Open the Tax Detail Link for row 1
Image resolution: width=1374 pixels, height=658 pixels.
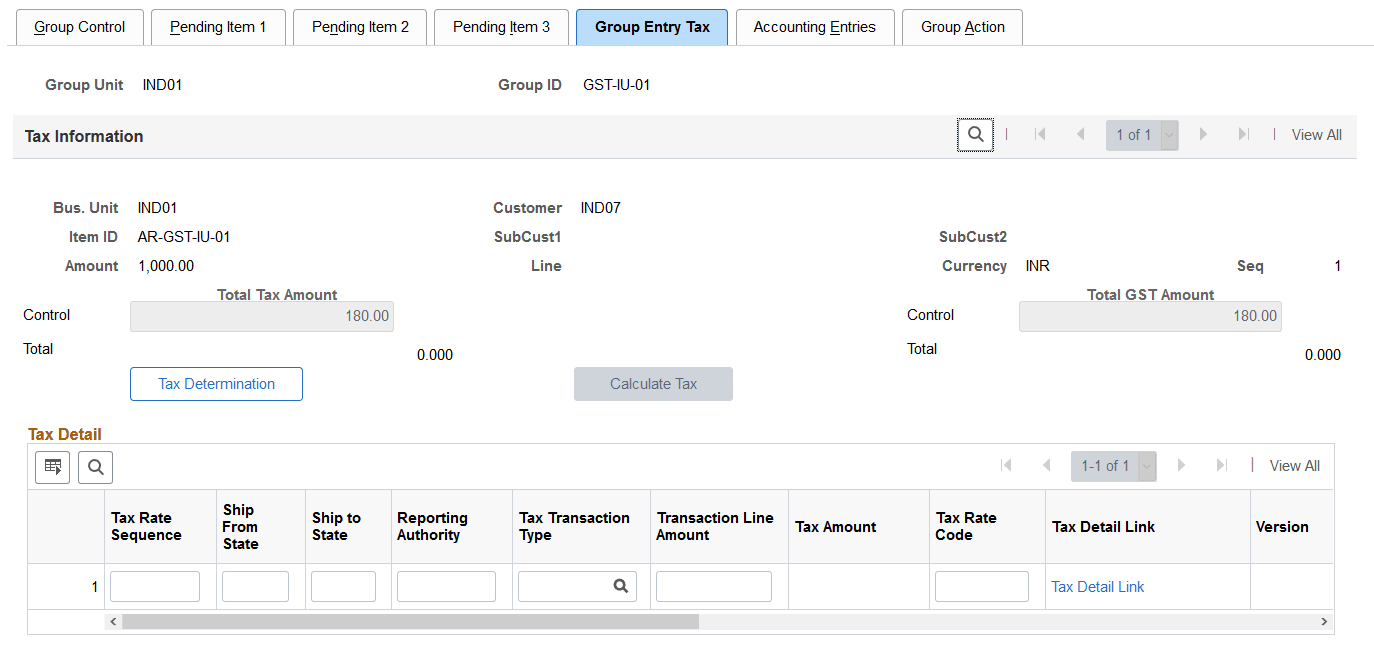point(1097,586)
